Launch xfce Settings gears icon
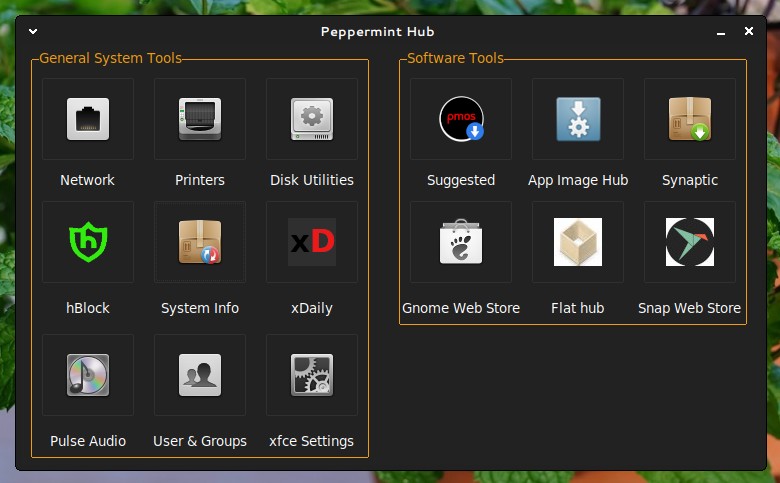The image size is (780, 483). tap(312, 375)
